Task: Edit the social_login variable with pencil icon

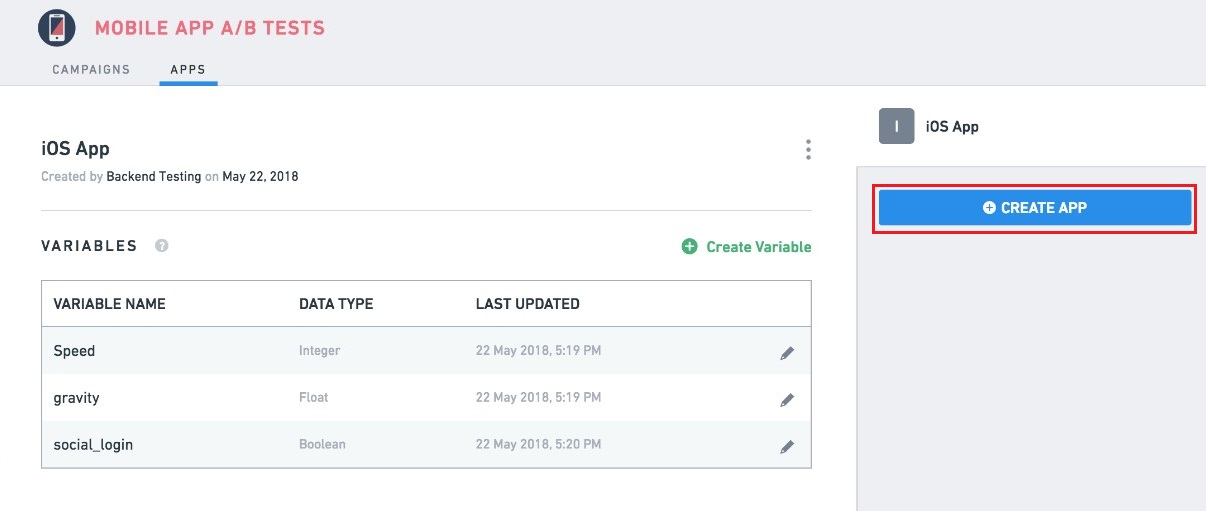Action: pyautogui.click(x=787, y=446)
